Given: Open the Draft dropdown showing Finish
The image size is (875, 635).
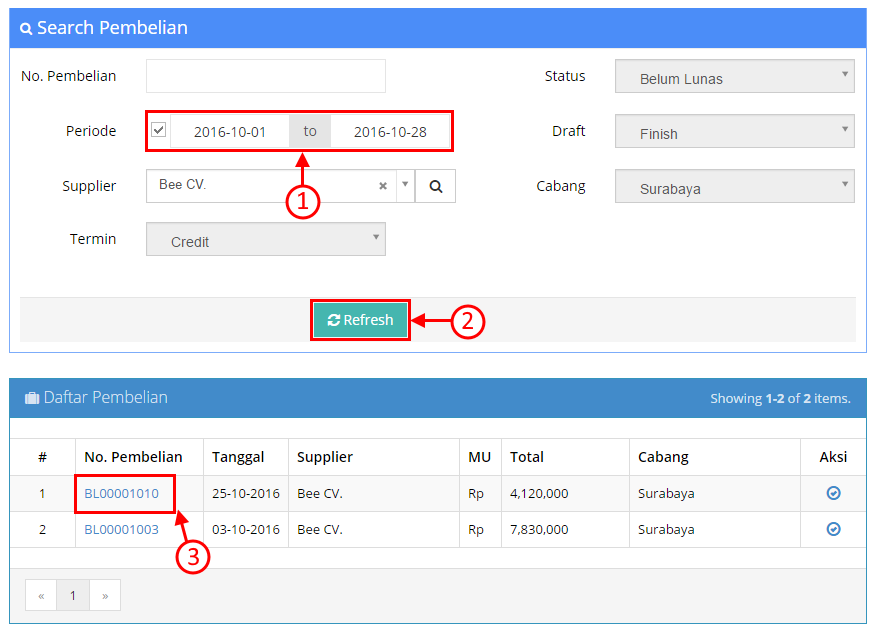Looking at the screenshot, I should [734, 131].
